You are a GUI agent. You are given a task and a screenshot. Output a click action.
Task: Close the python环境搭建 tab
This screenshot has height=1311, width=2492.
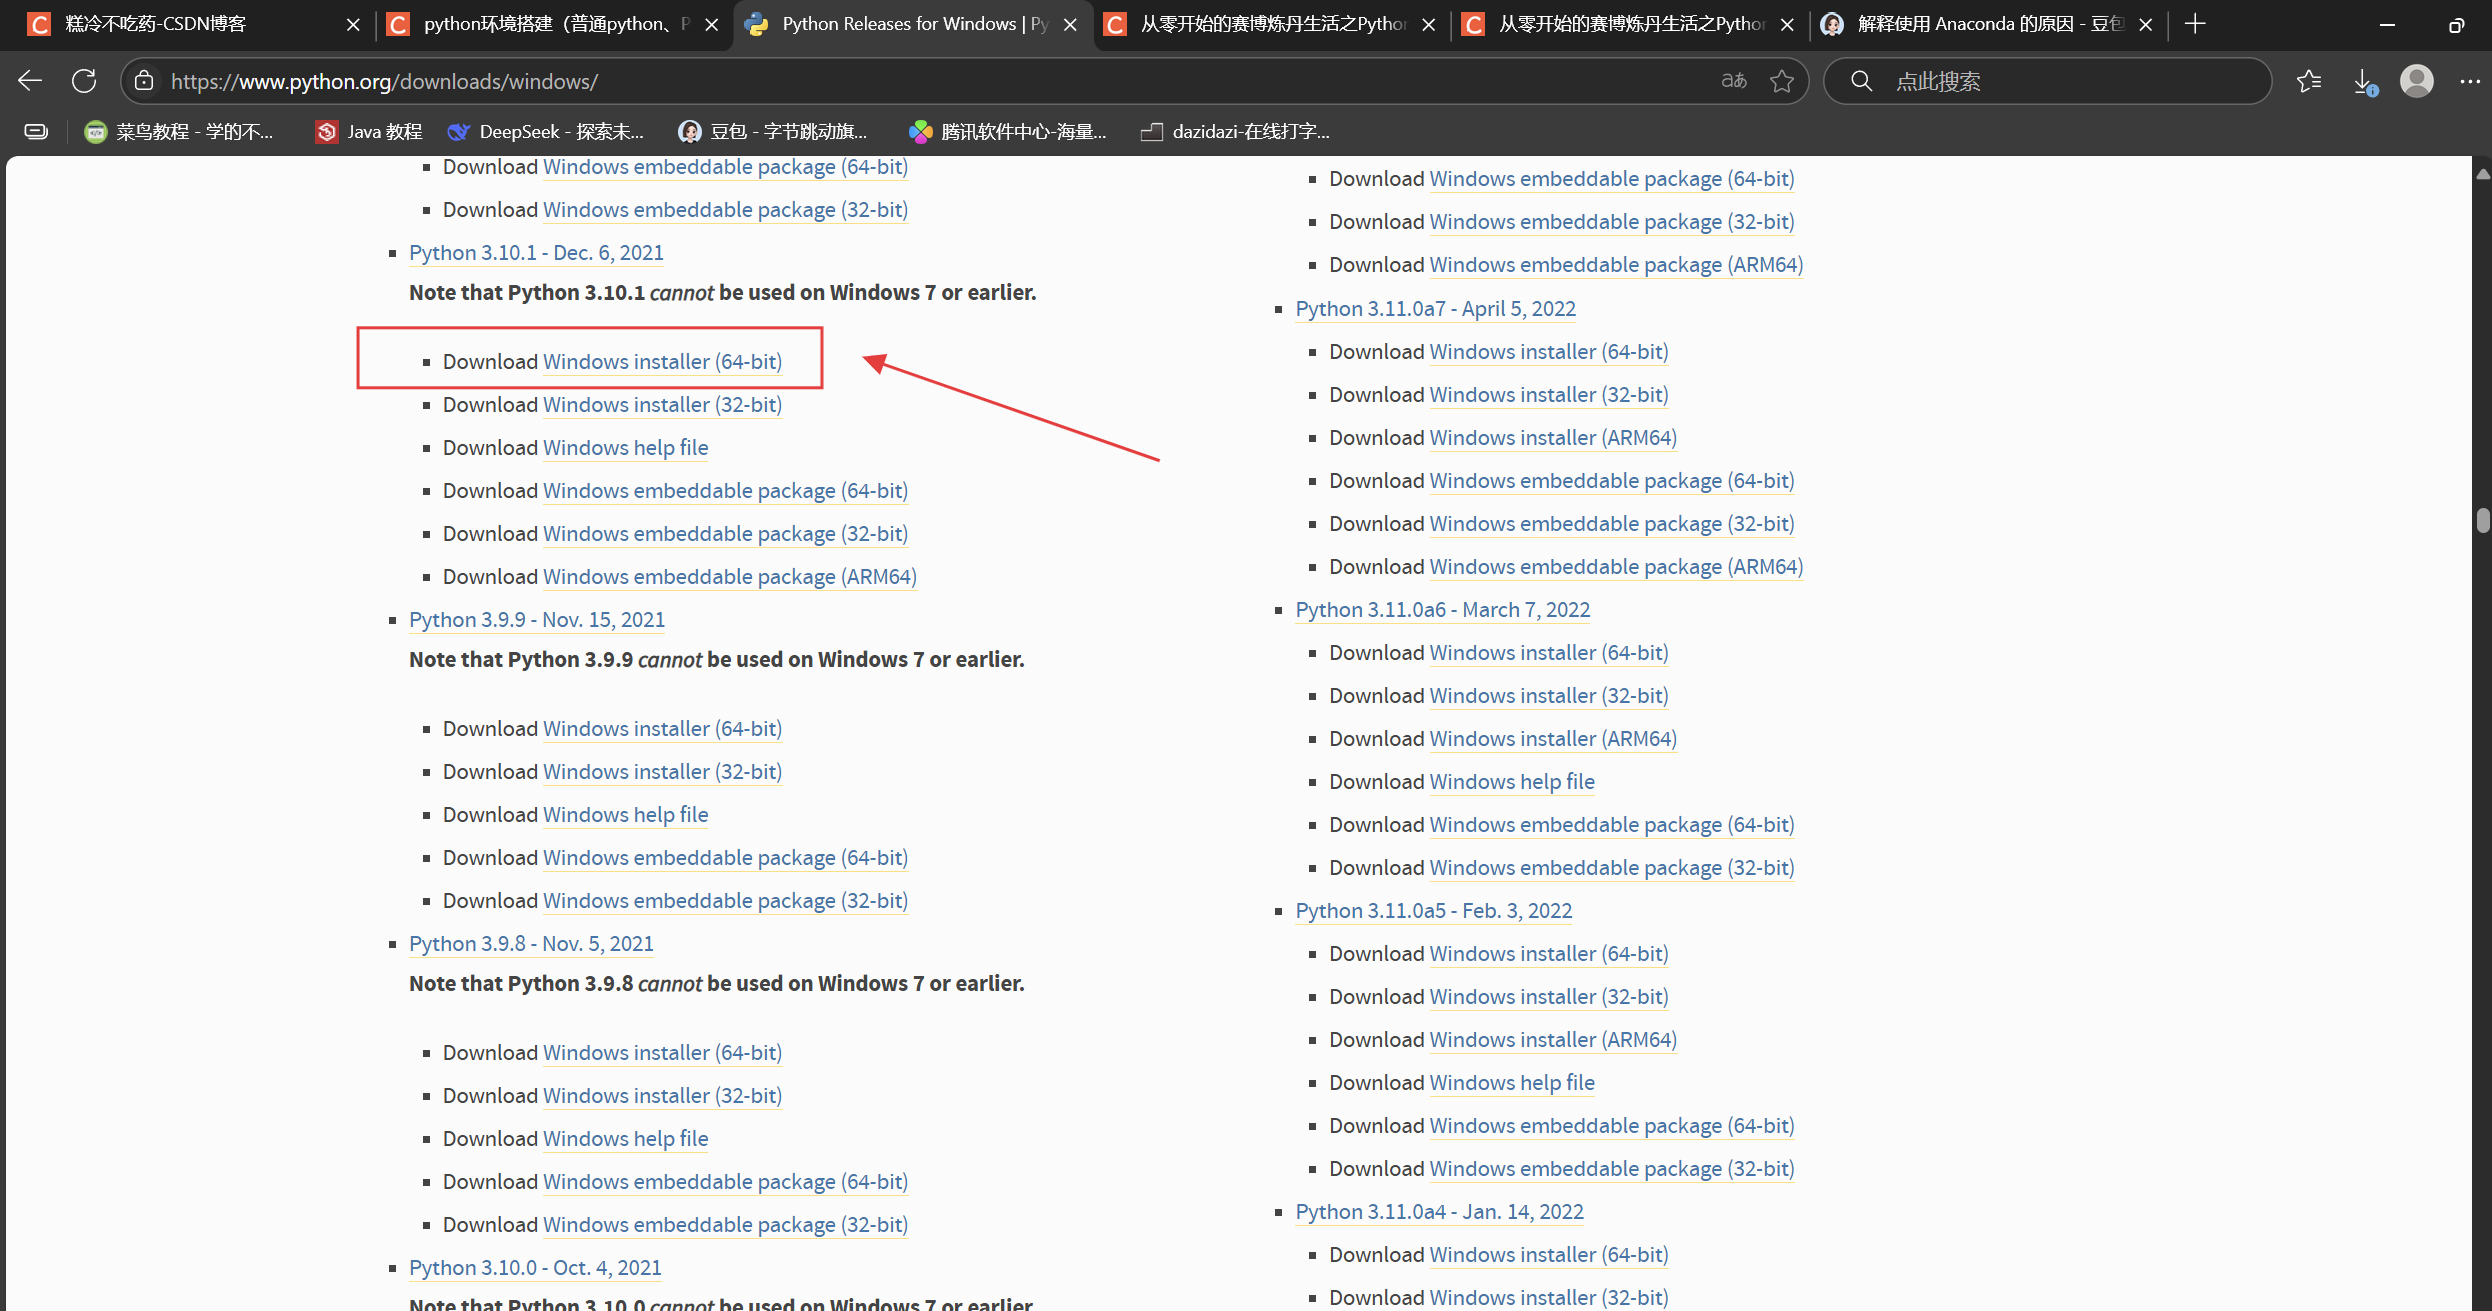(x=712, y=24)
